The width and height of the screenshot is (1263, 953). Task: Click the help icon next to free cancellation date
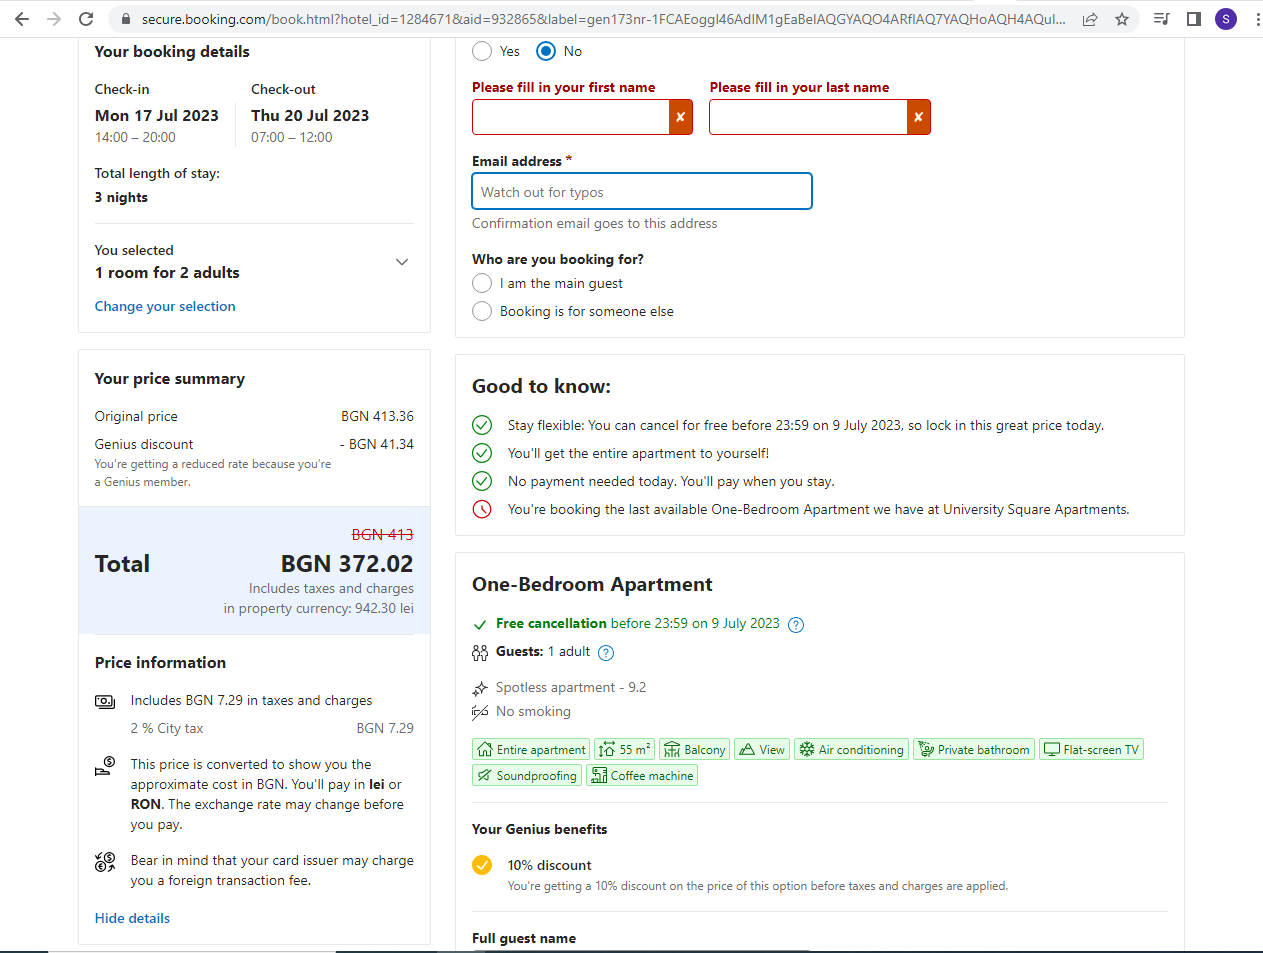click(796, 625)
